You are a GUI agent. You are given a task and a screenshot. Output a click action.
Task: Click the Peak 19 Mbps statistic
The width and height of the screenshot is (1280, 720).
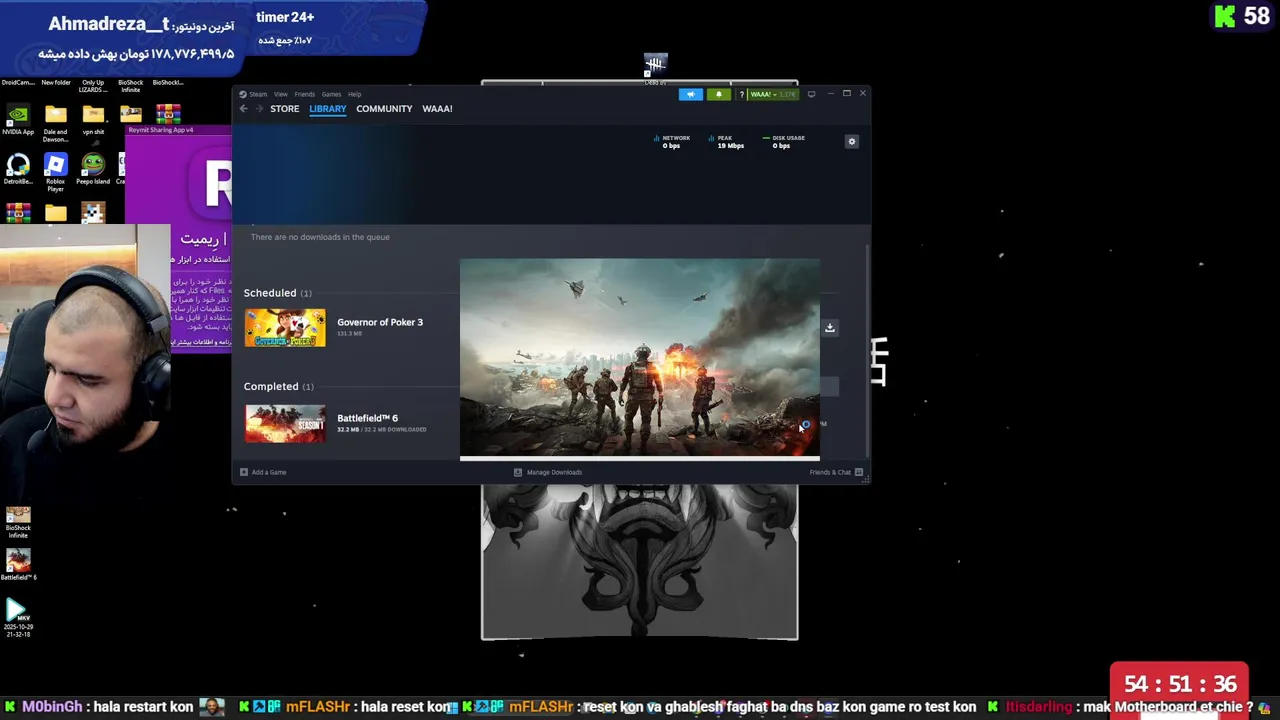pos(726,142)
